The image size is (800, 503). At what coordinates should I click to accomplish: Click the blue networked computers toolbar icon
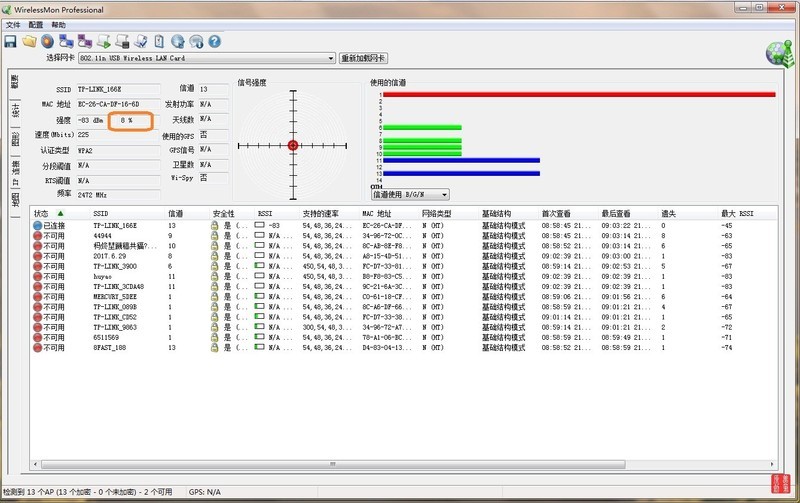(66, 41)
